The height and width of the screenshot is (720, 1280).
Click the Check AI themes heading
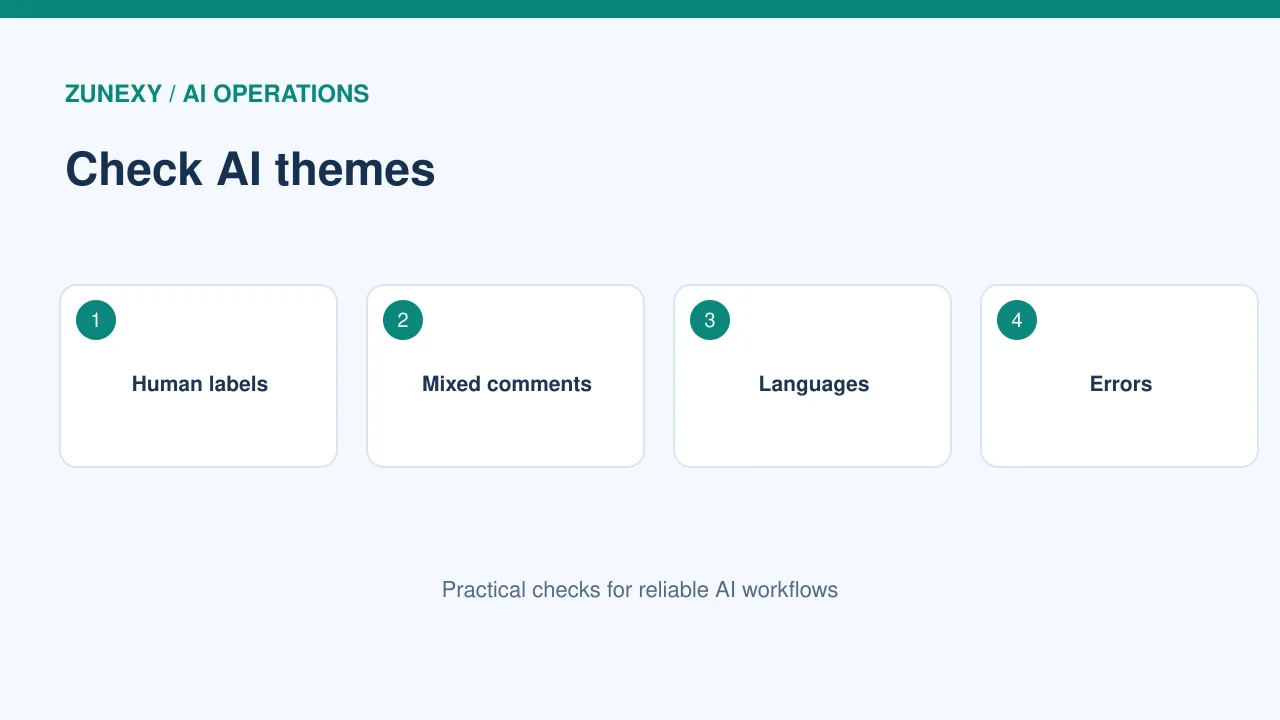pos(250,169)
